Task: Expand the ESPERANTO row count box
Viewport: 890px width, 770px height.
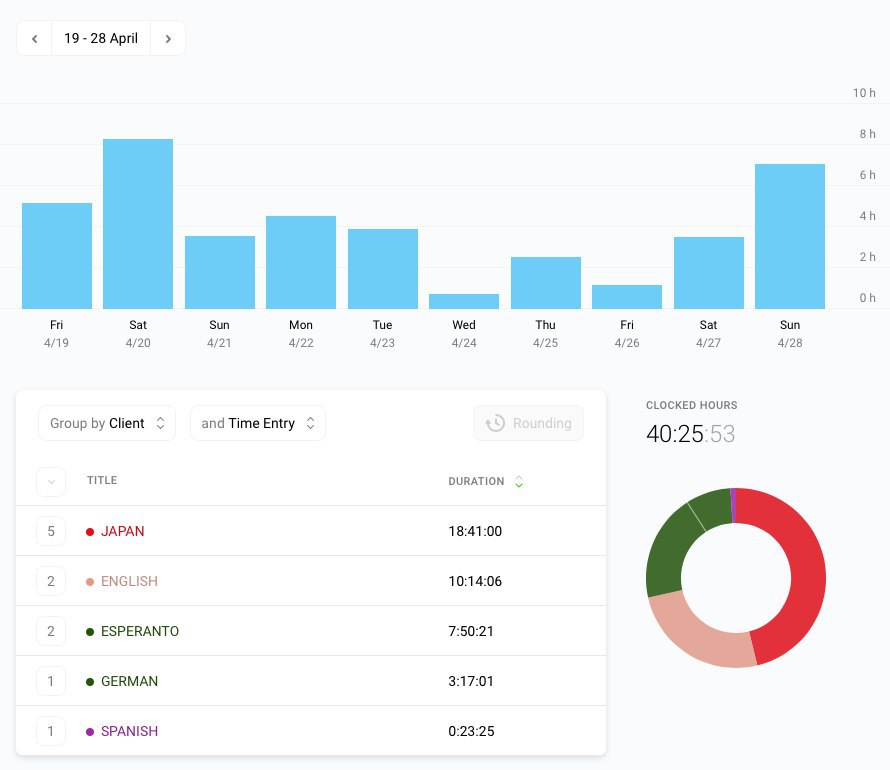Action: pyautogui.click(x=51, y=631)
